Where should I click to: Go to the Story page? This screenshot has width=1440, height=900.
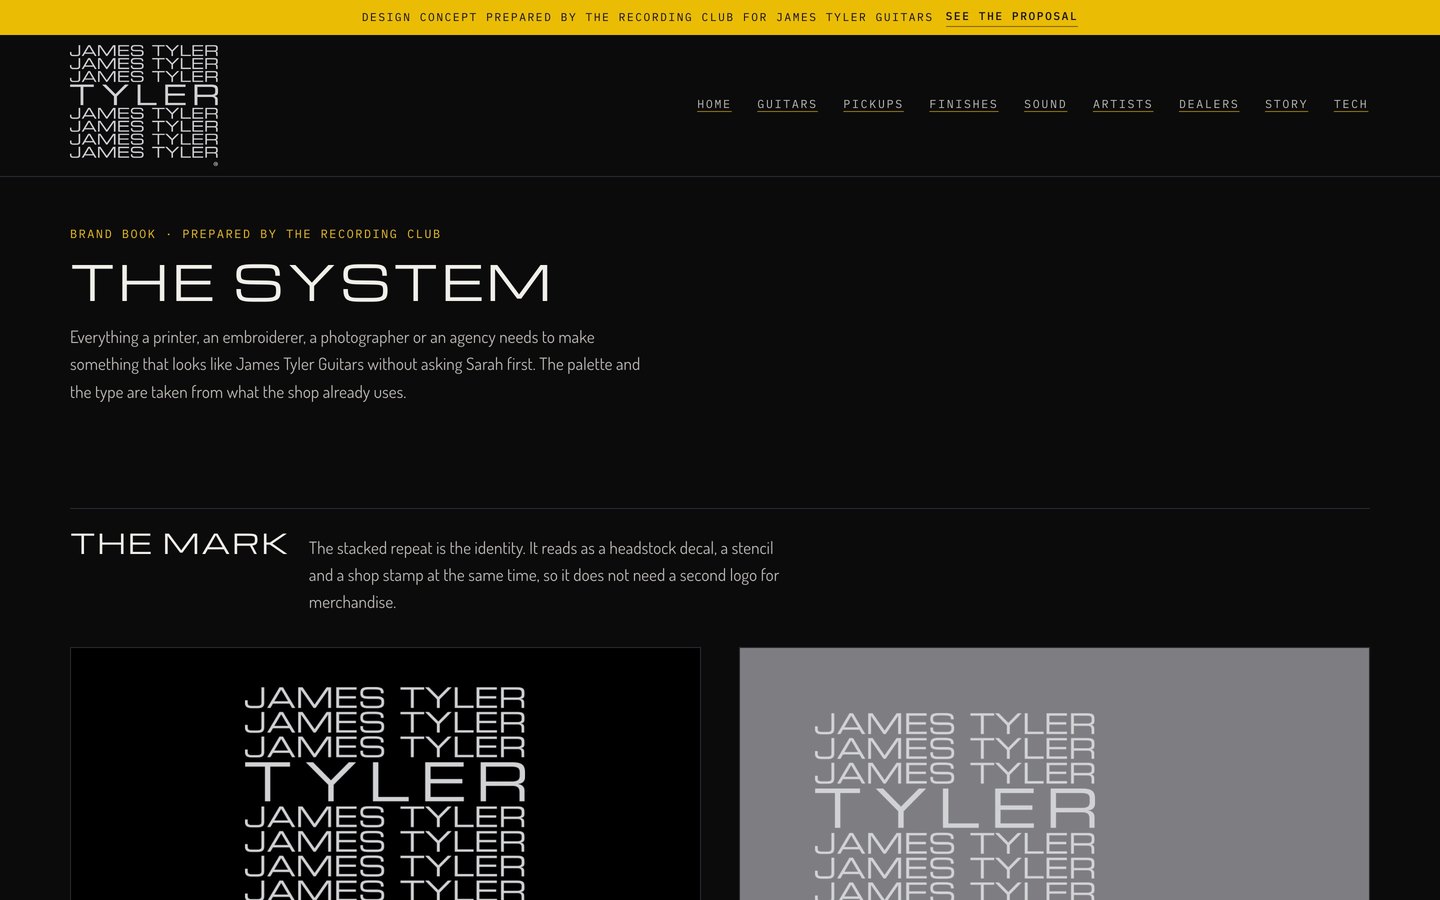click(x=1286, y=104)
